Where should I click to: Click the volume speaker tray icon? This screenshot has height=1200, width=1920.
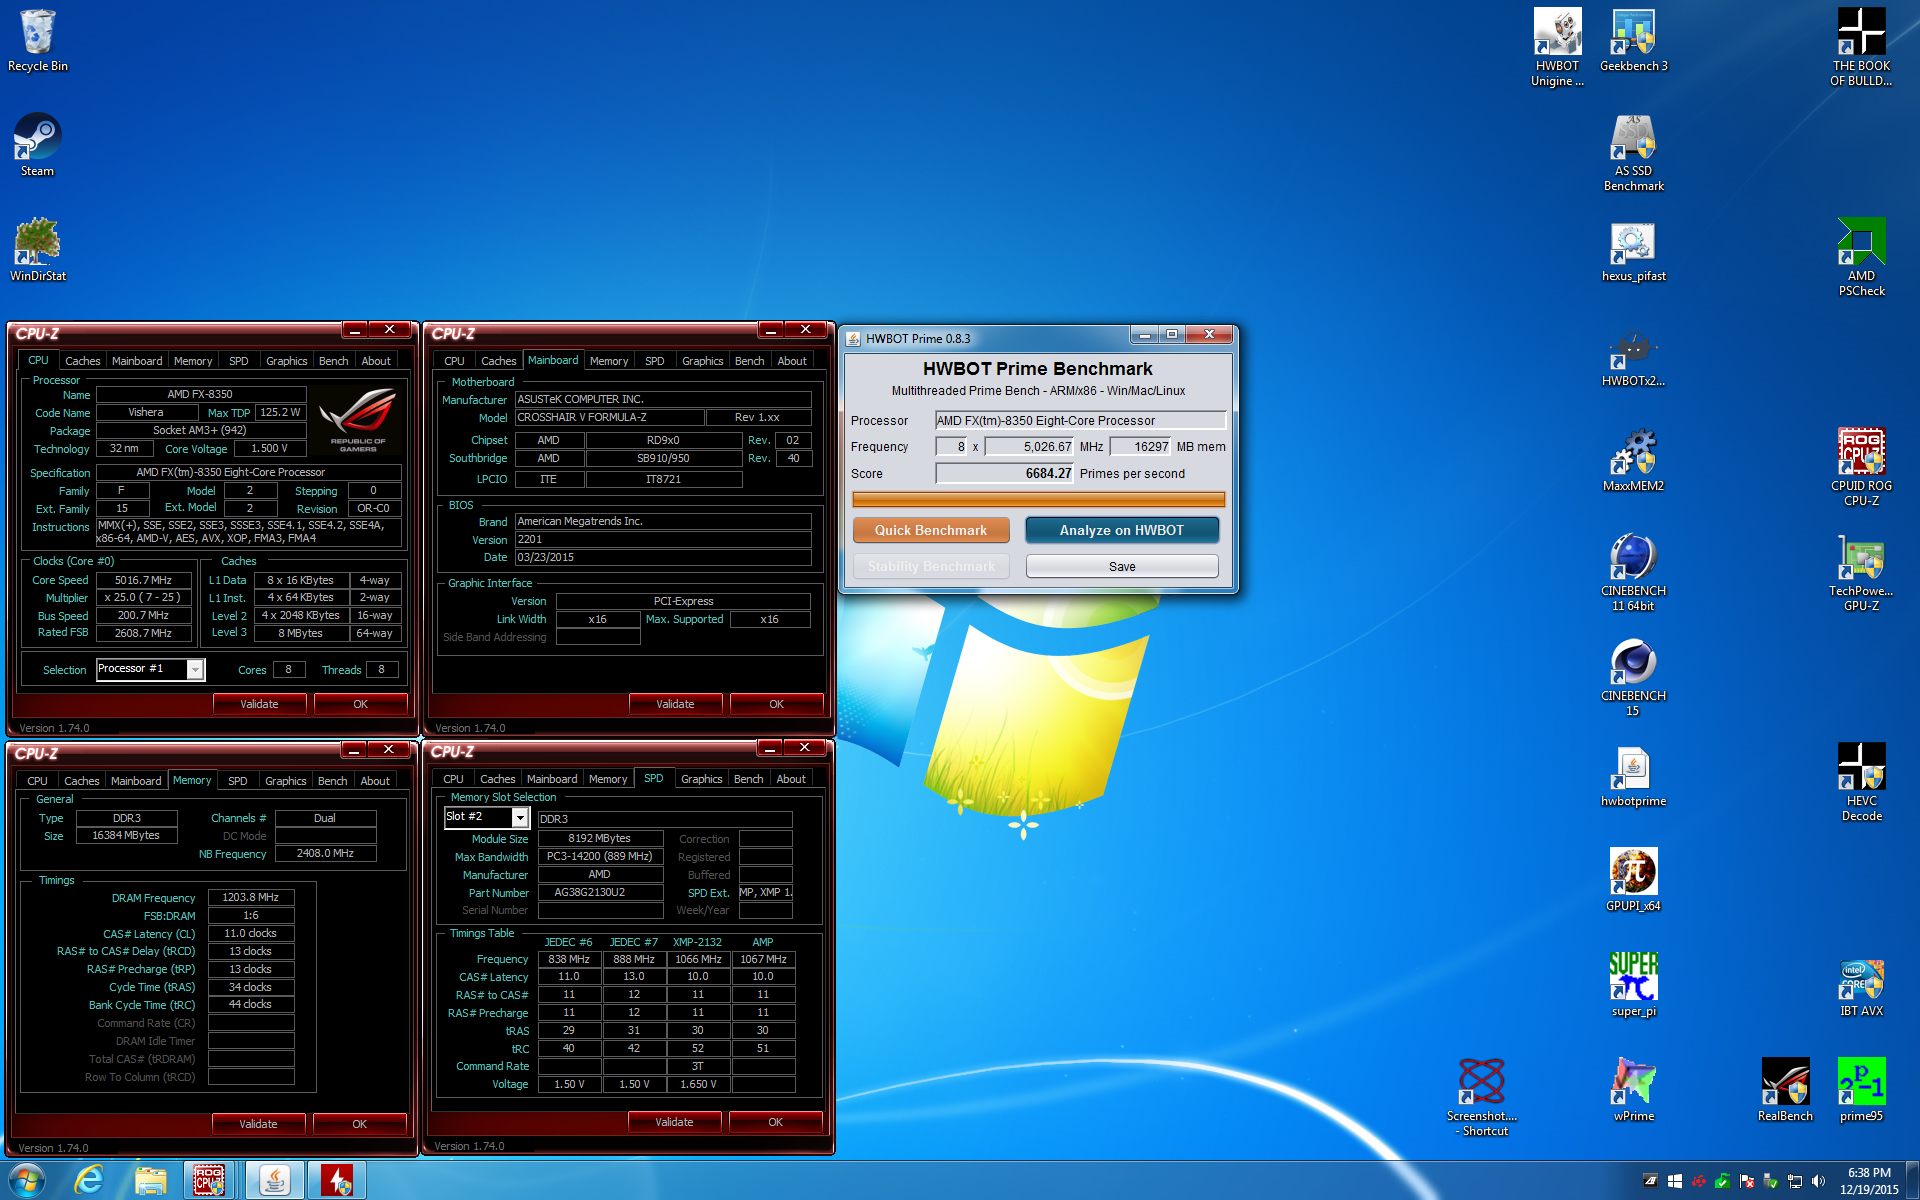(1818, 1181)
